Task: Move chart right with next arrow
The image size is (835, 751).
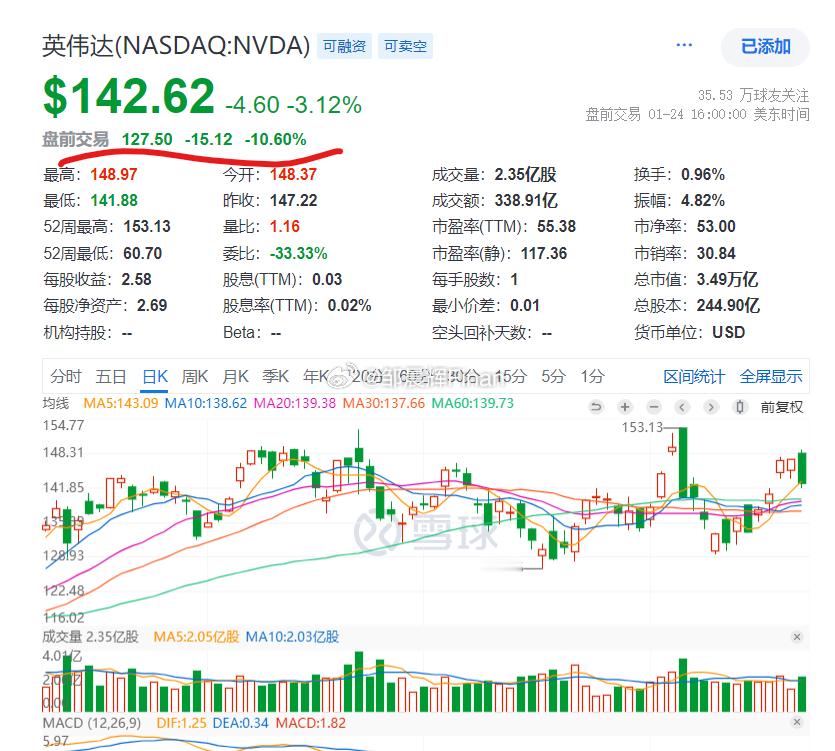Action: (x=710, y=407)
